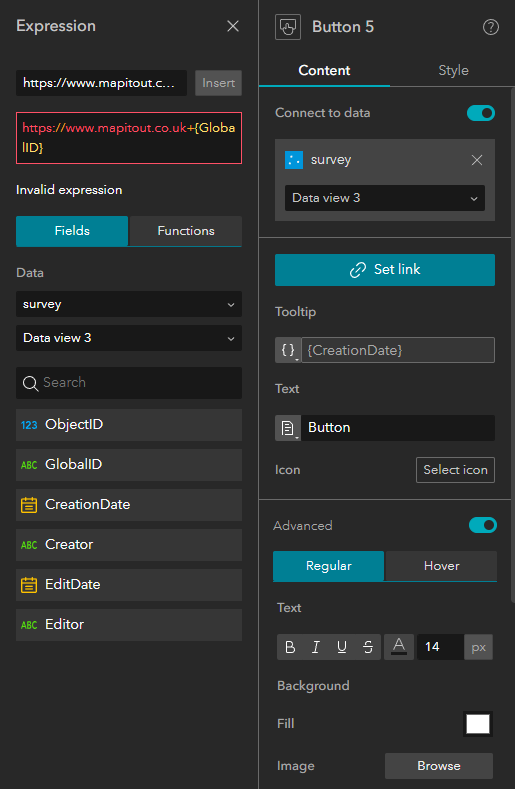The height and width of the screenshot is (789, 515).
Task: Click the Set link button
Action: point(385,270)
